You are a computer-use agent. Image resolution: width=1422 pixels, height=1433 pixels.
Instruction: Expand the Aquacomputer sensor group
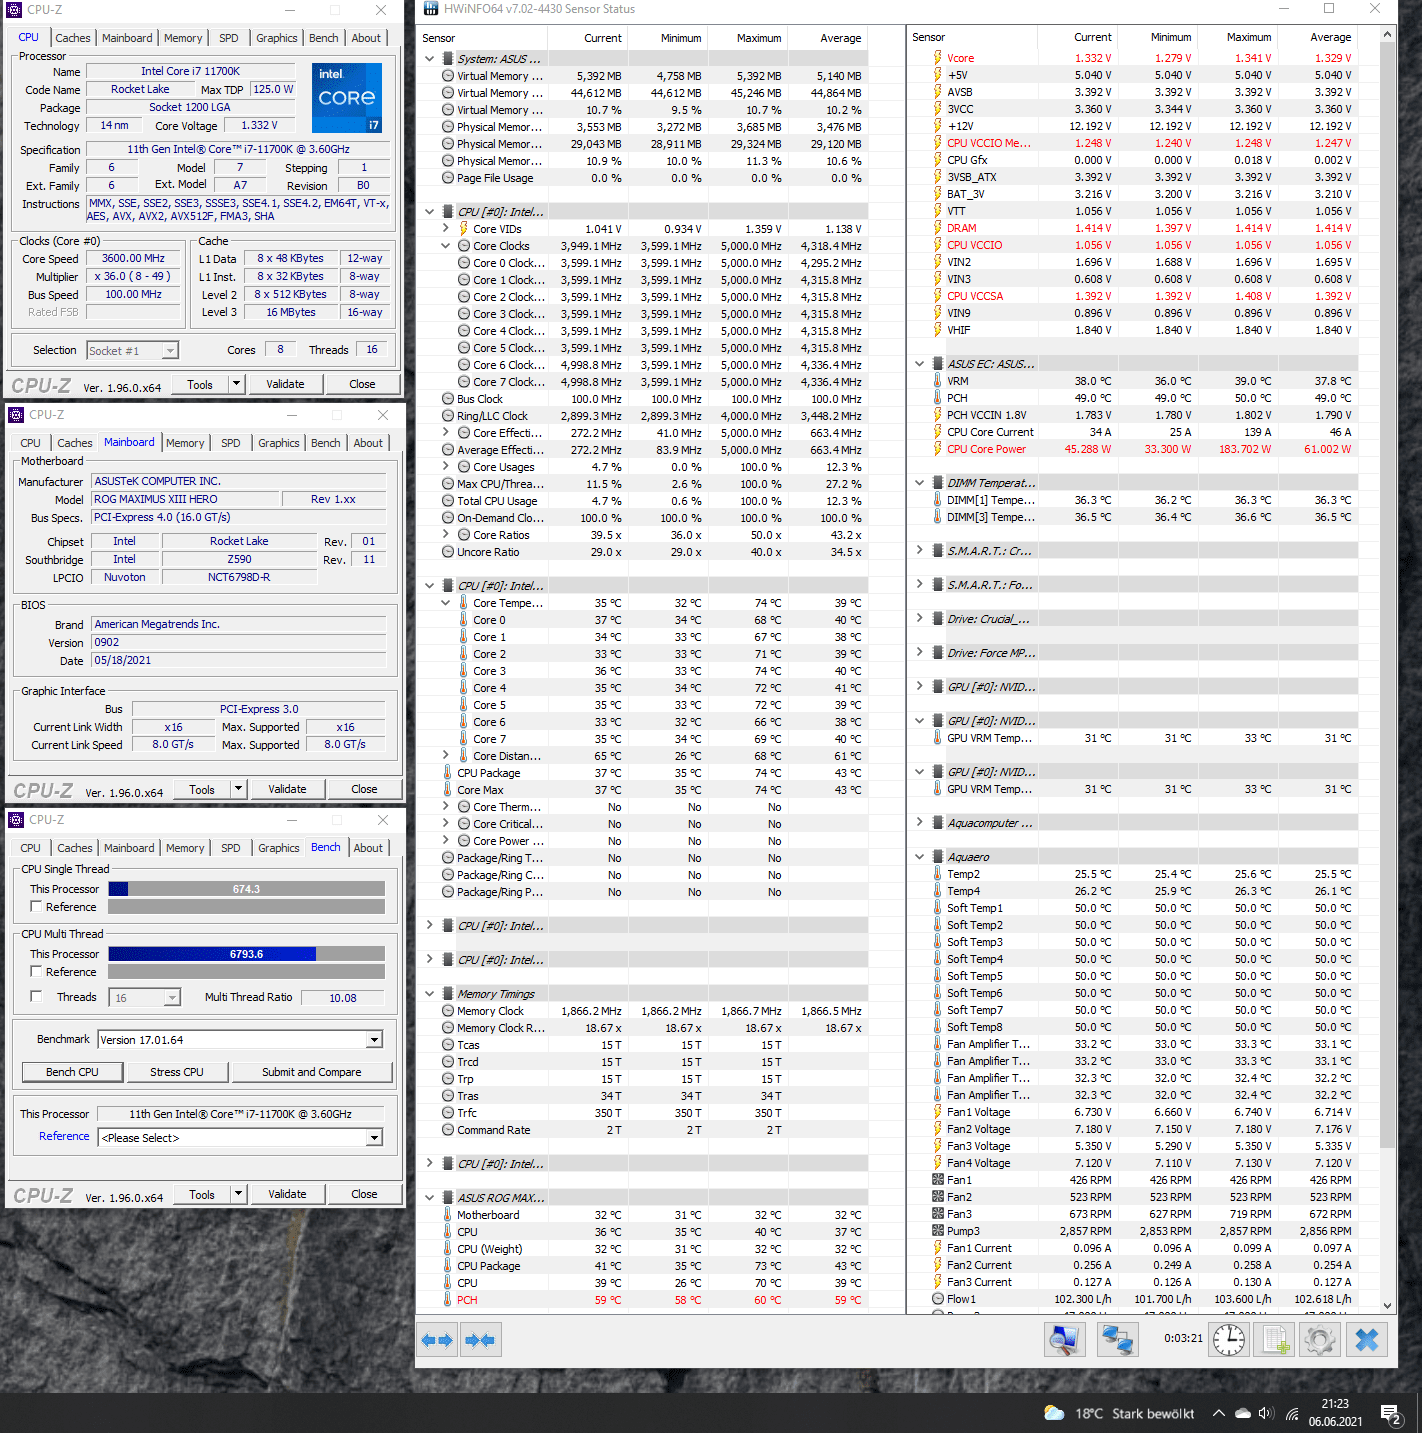[x=920, y=823]
